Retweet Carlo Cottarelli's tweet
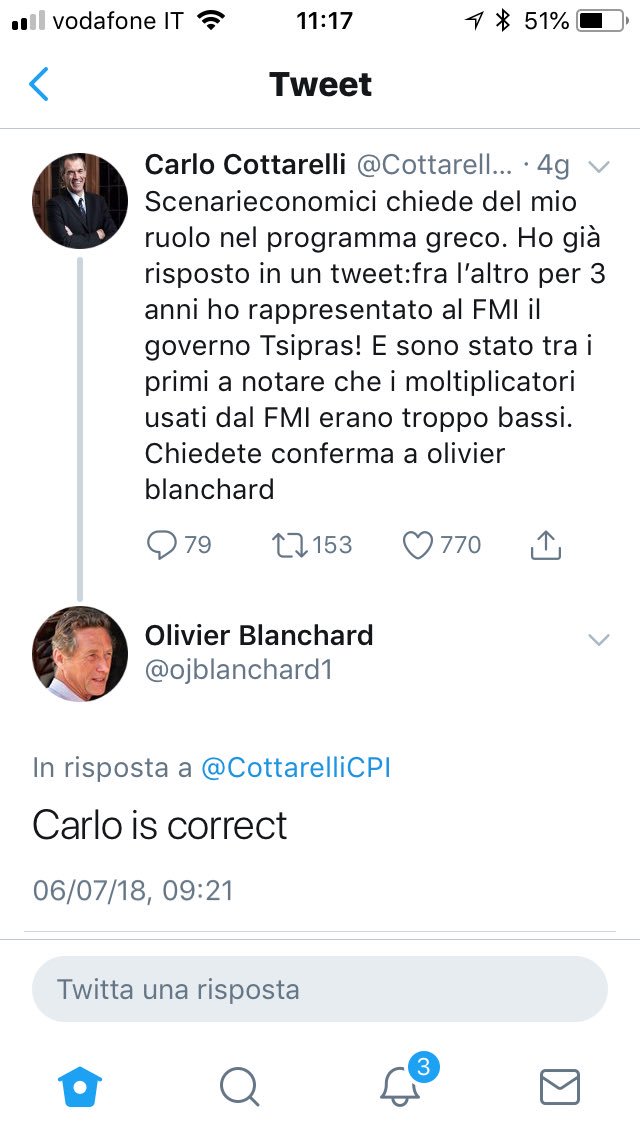Screen dimensions: 640x1136 point(289,544)
